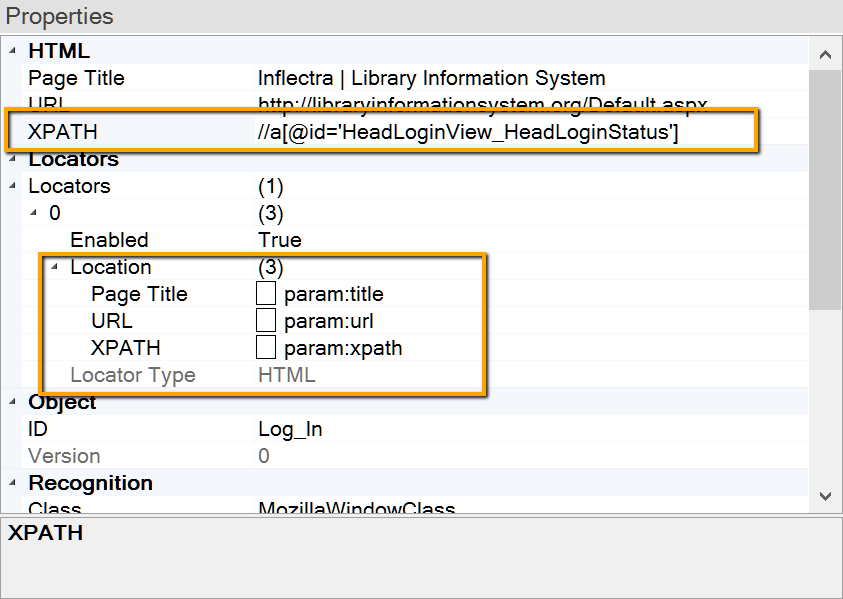Select the Page Title value 'Inflectra | Library Information System'

click(431, 78)
